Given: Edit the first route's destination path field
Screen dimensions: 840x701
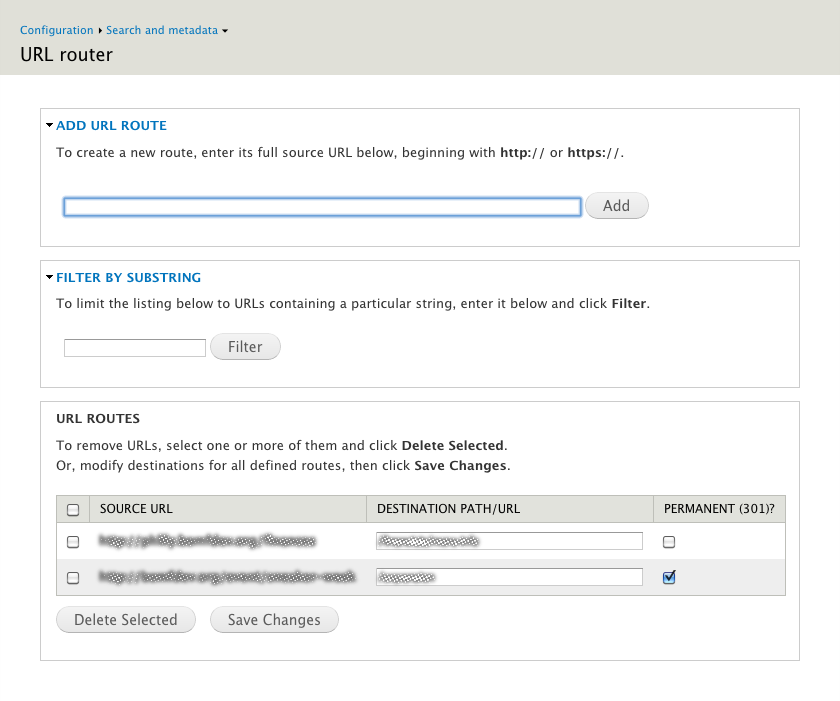Looking at the screenshot, I should (509, 541).
